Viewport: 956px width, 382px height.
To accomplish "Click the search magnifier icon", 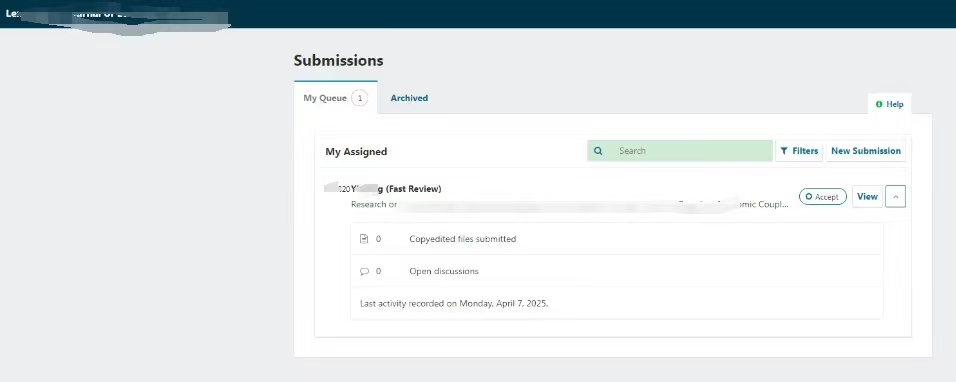I will 598,151.
